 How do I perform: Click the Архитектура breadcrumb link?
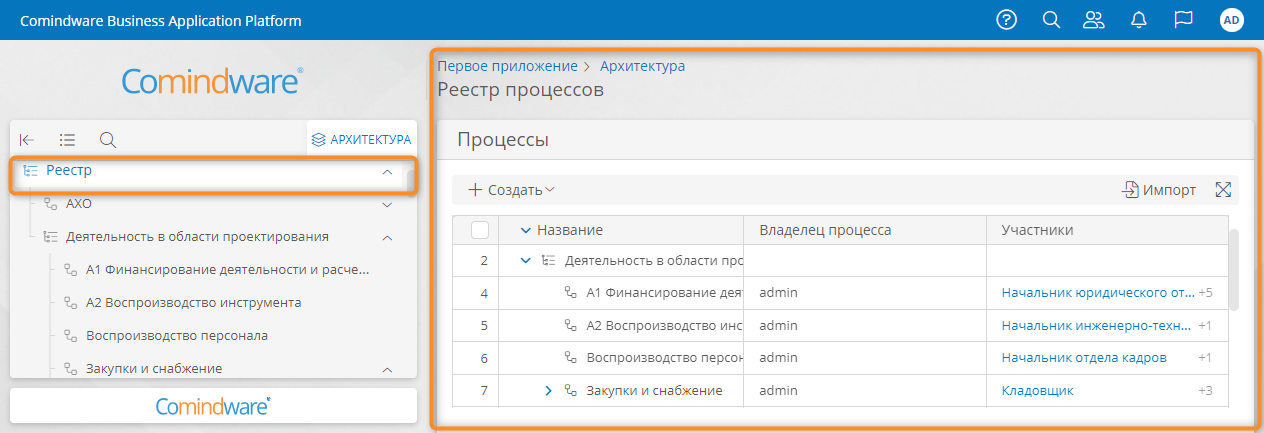[642, 66]
